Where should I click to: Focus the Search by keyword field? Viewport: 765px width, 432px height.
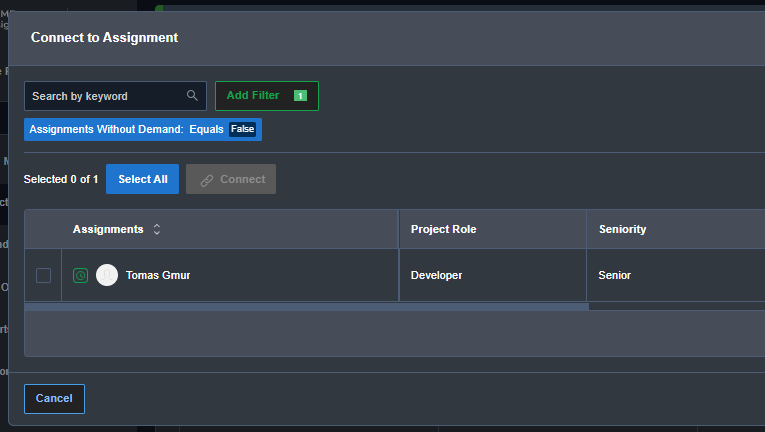pos(105,96)
